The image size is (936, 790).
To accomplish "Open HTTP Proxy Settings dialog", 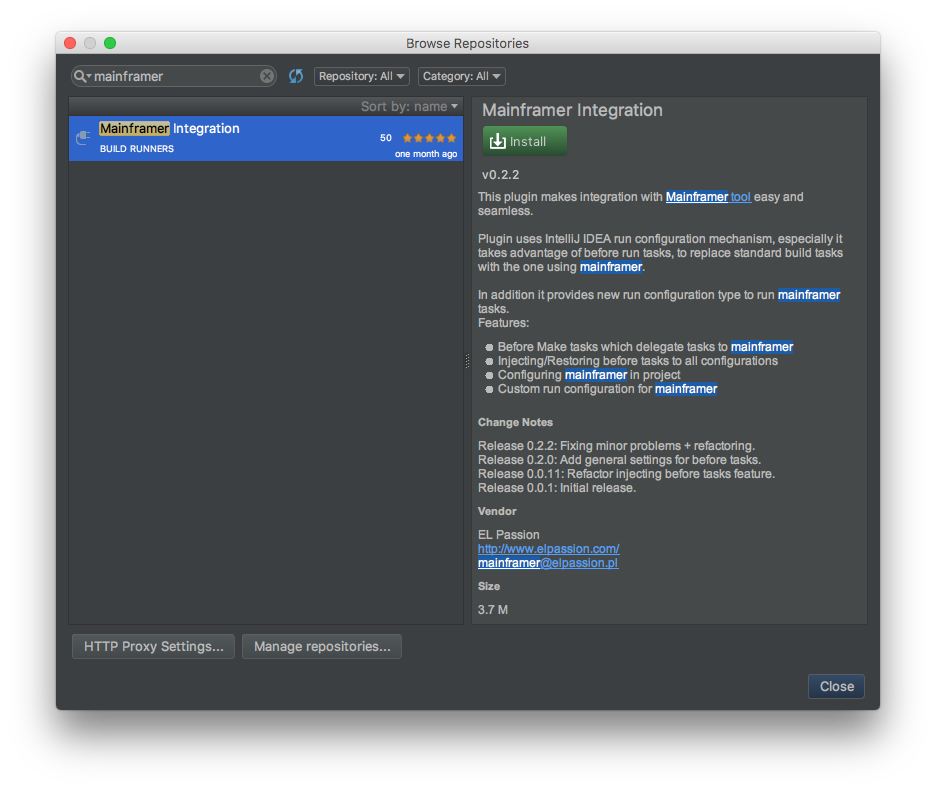I will click(153, 647).
